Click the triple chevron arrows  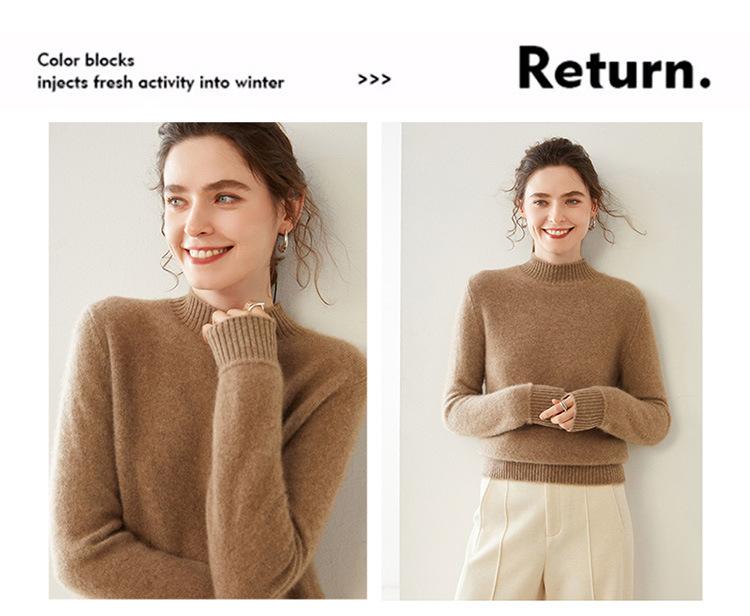(x=374, y=79)
